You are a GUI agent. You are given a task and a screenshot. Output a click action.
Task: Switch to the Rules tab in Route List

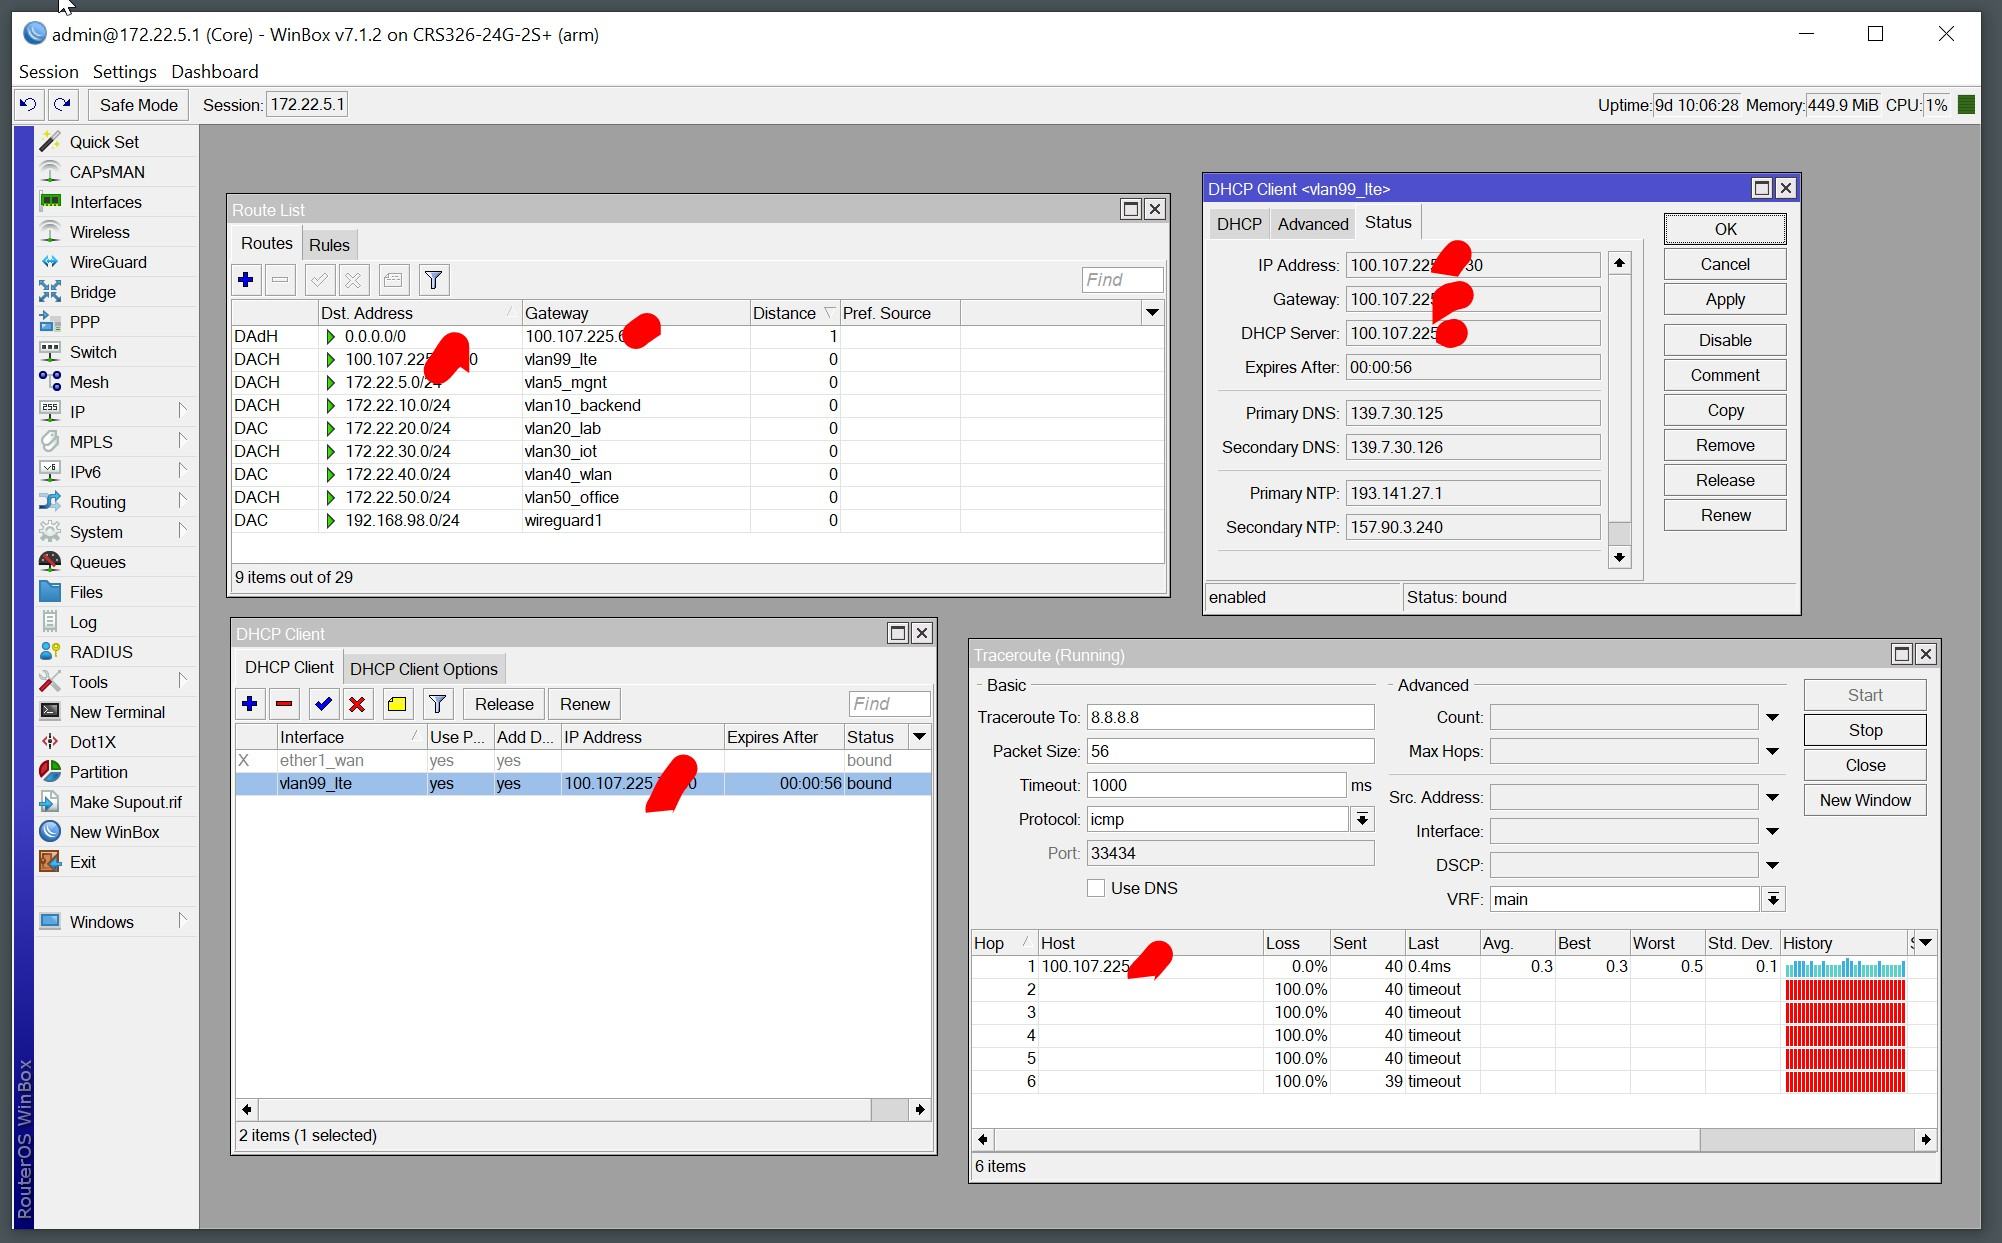329,245
